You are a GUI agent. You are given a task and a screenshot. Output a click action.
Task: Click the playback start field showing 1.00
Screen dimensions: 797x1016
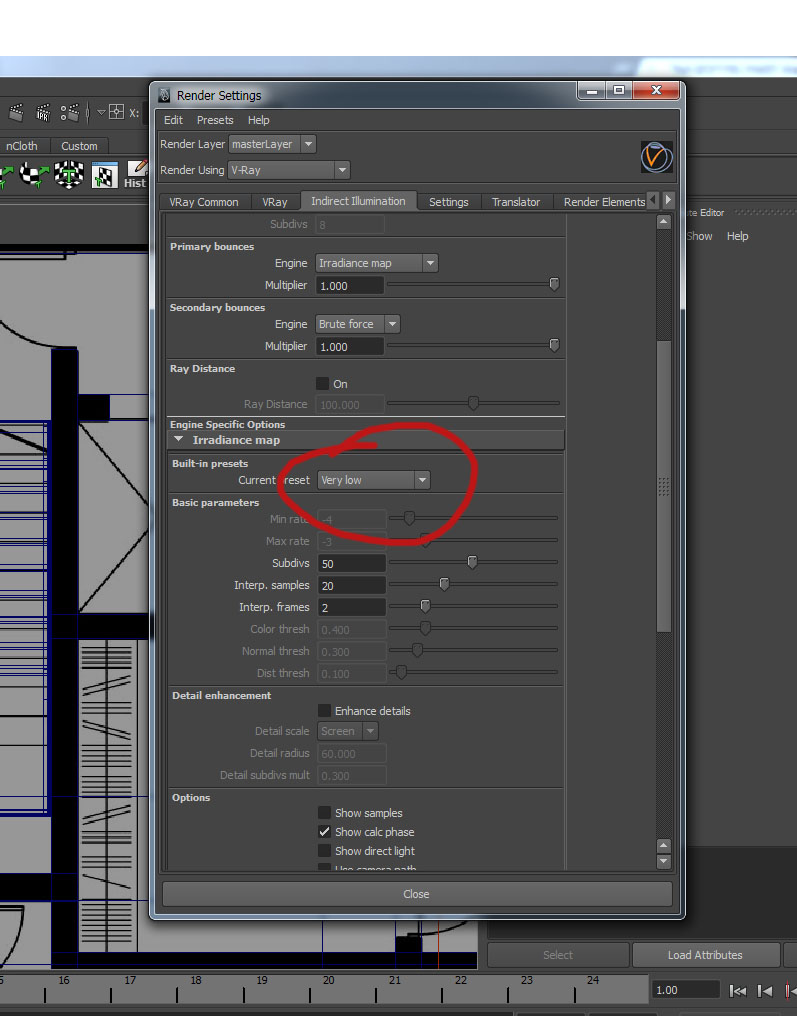(686, 990)
